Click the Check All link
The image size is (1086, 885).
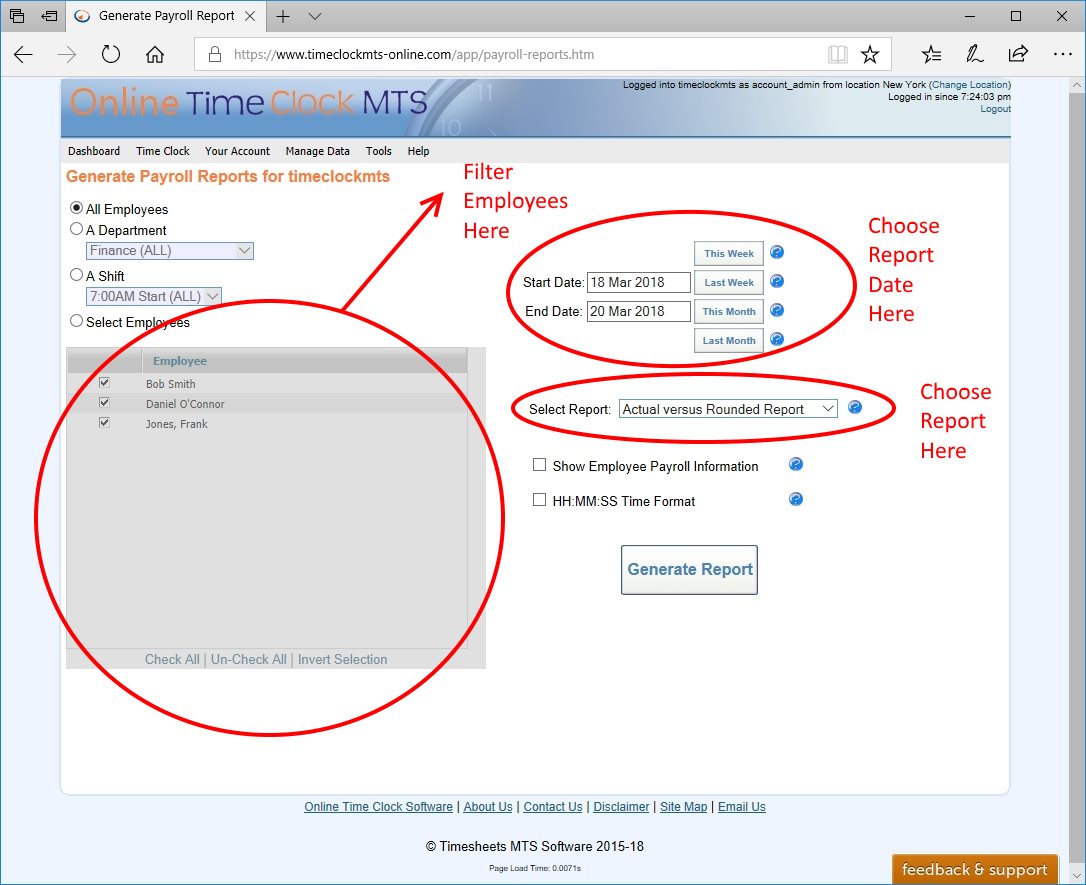(172, 659)
